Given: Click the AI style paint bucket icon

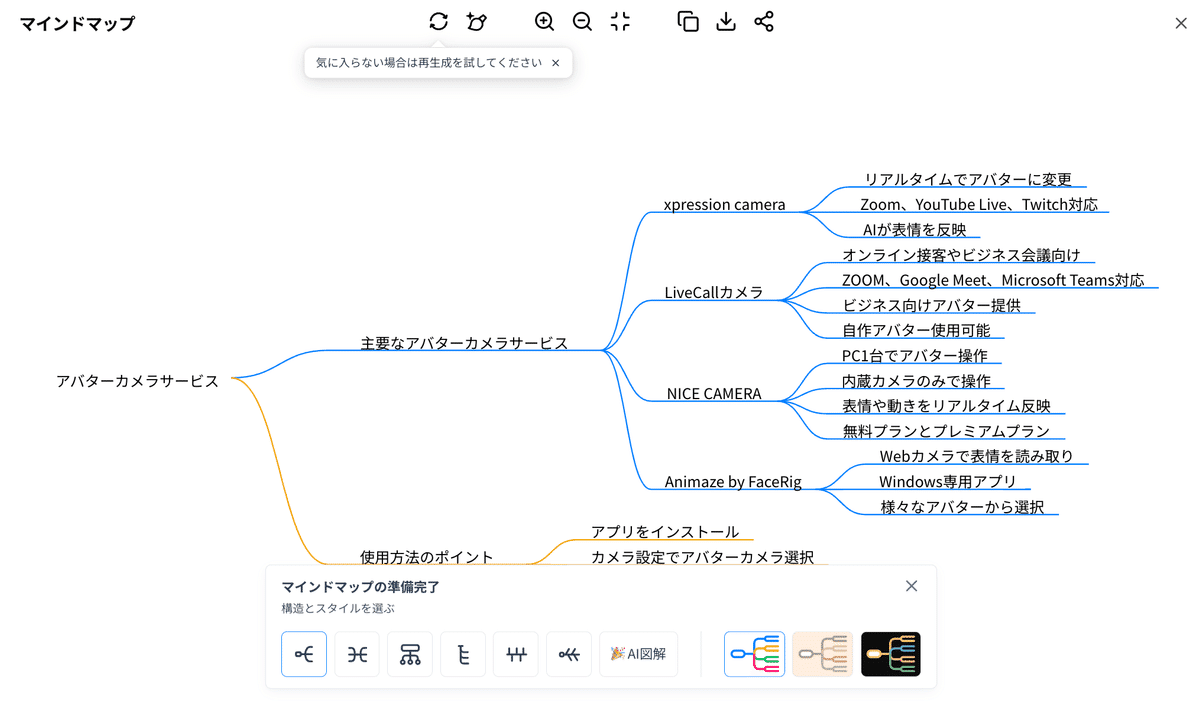Looking at the screenshot, I should (x=477, y=21).
